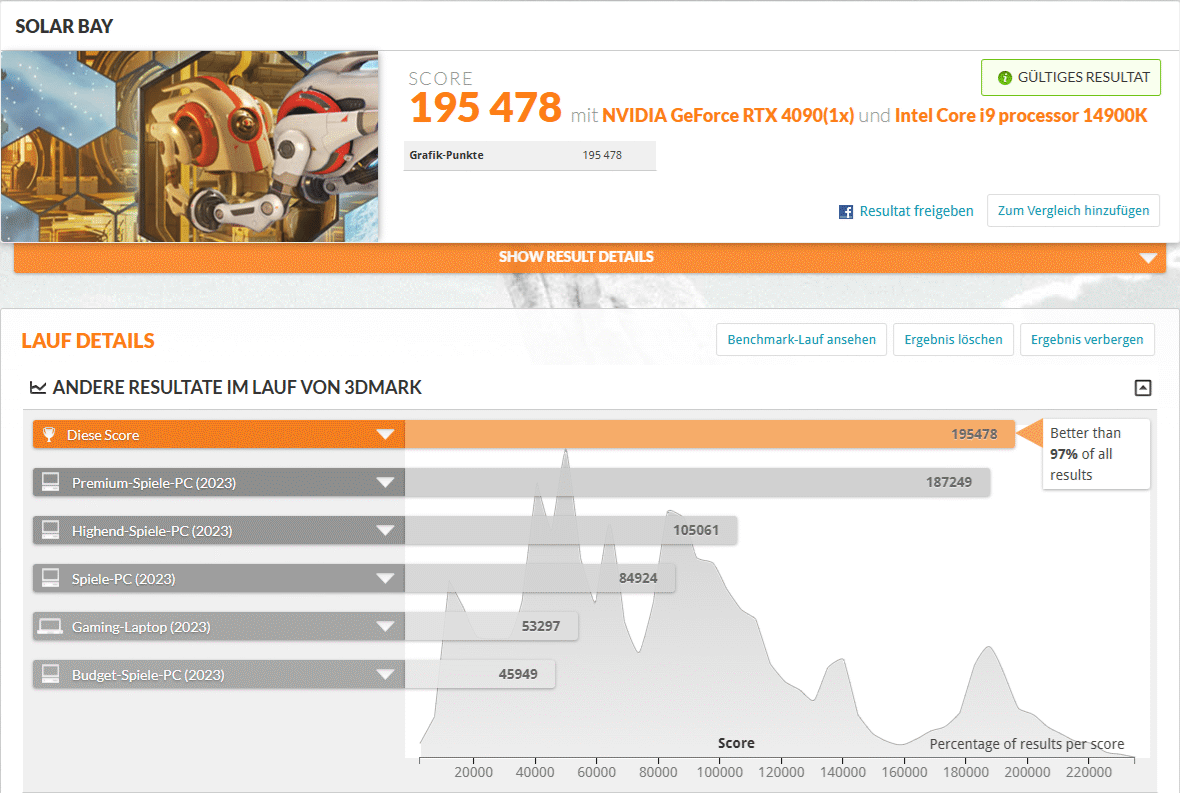The image size is (1180, 793).
Task: Open the Intel Core i9 processor 14900K link
Action: click(1020, 115)
